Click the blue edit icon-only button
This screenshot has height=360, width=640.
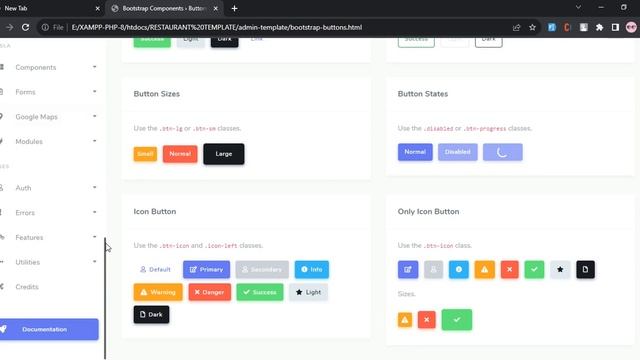[408, 269]
